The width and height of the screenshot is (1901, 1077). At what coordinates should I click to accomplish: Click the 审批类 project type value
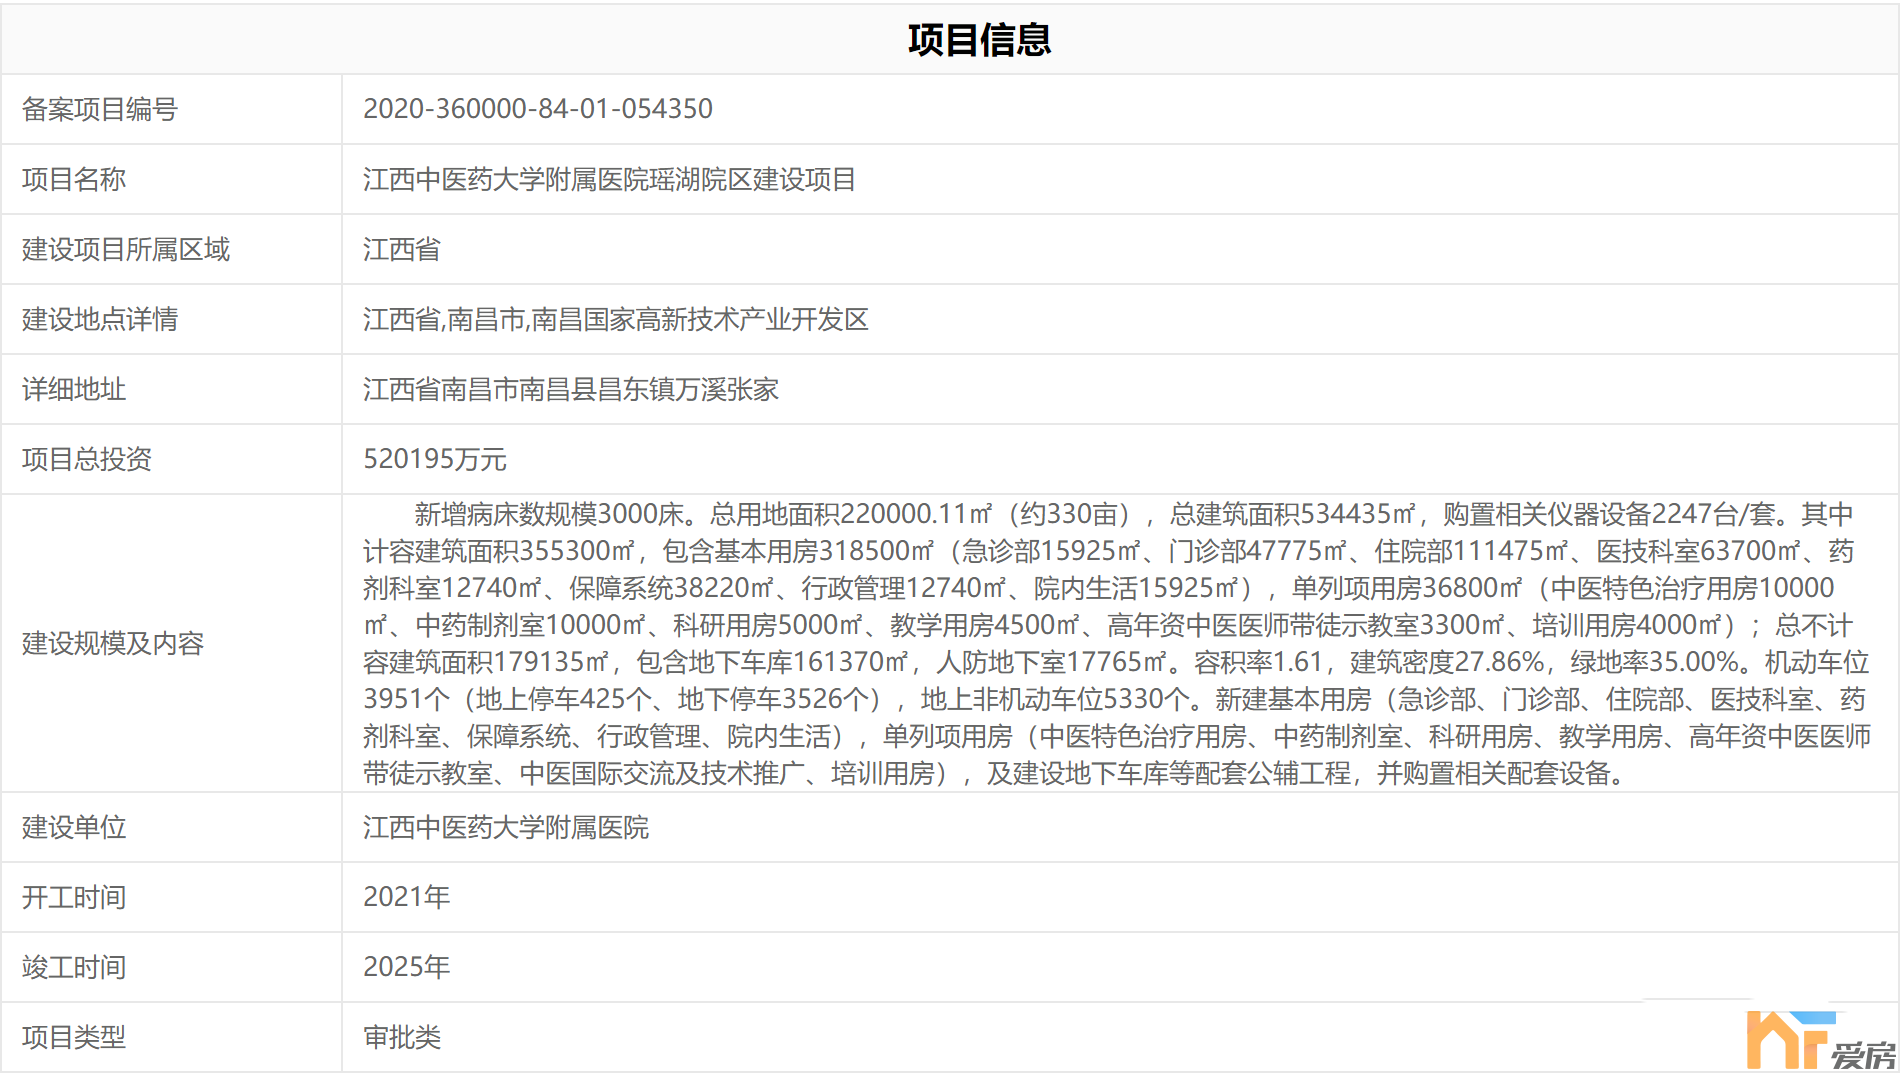[x=402, y=1037]
